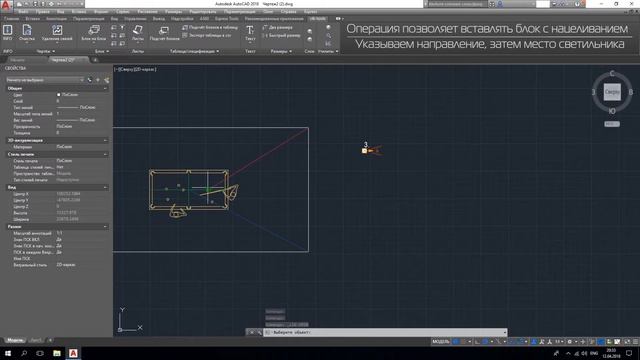Toggle the МОДЕЛЬ space button in status bar
The height and width of the screenshot is (360, 640).
[x=440, y=342]
